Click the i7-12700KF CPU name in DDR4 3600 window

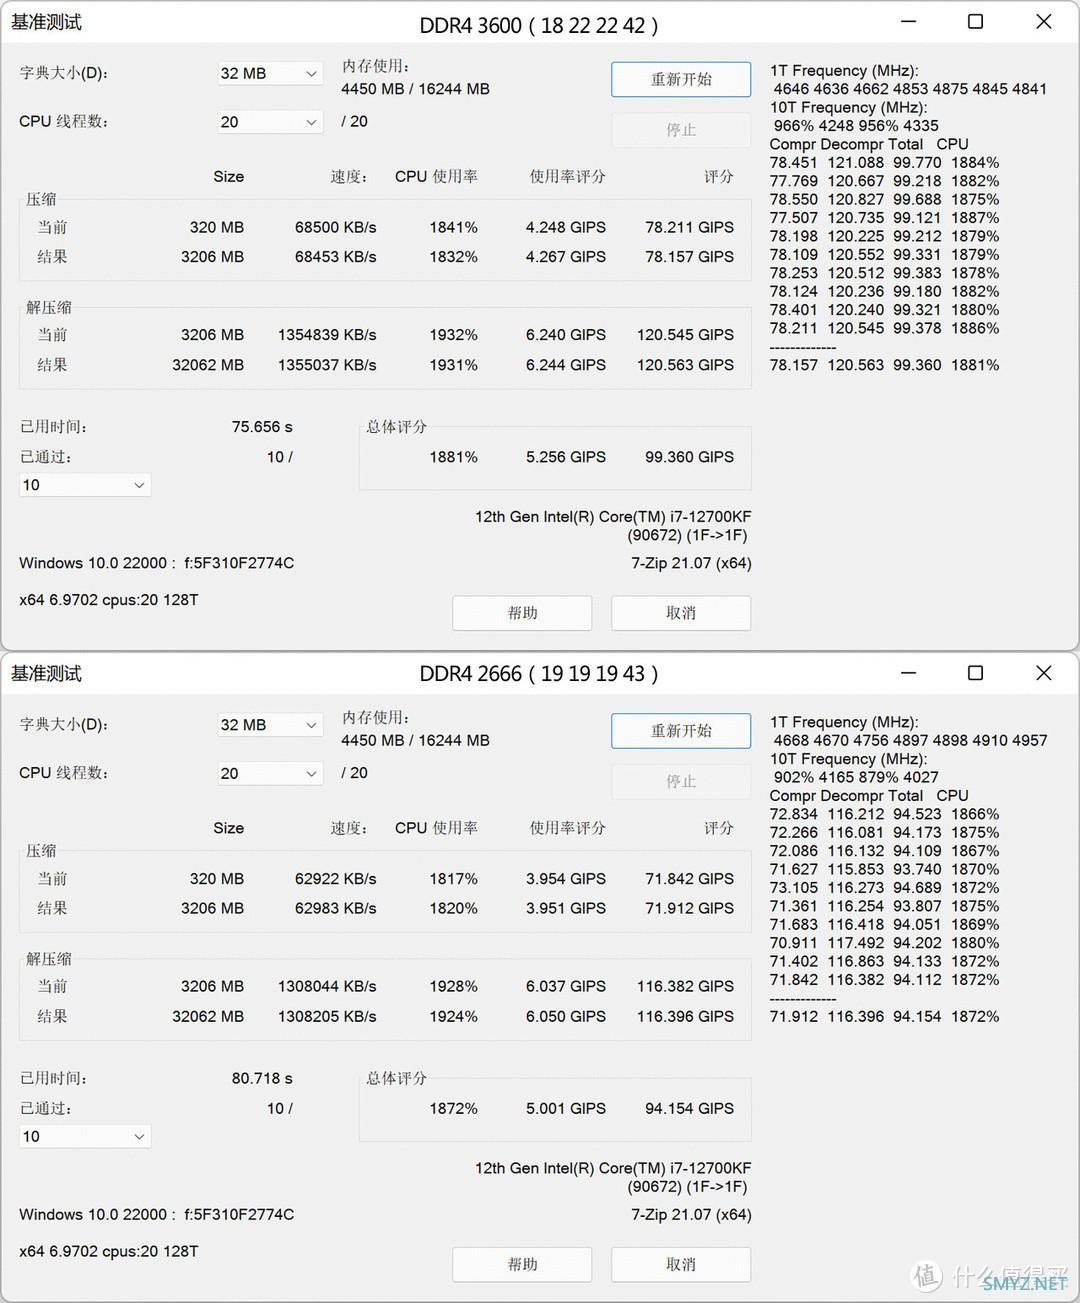[x=613, y=517]
